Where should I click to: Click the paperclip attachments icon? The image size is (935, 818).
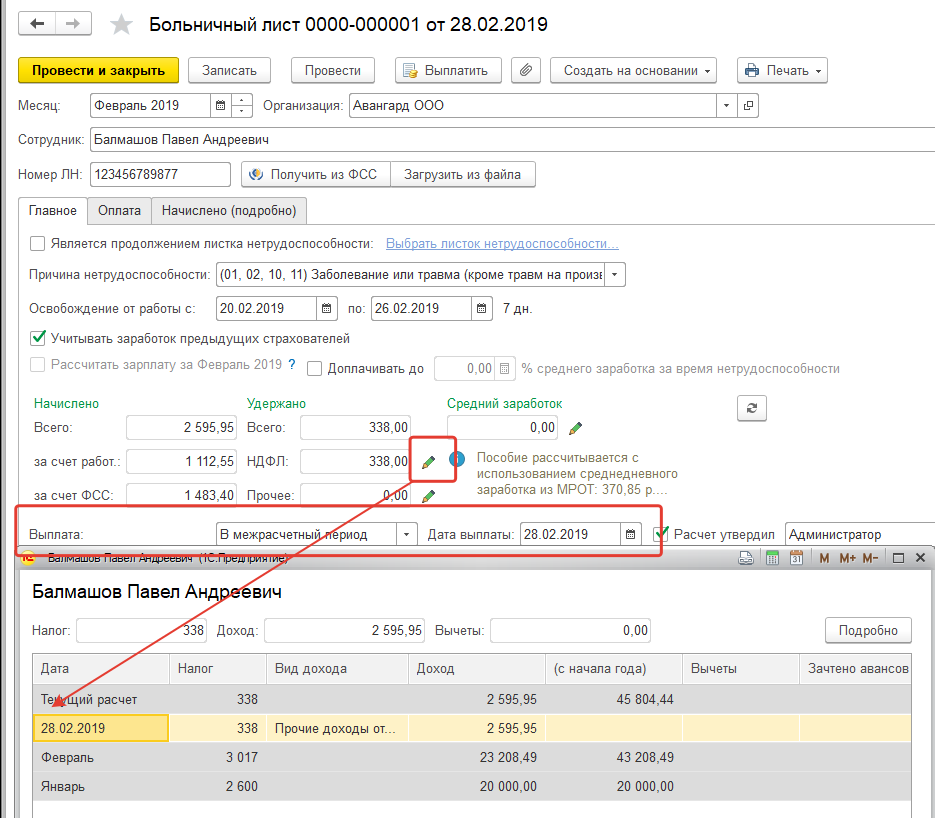pyautogui.click(x=526, y=71)
